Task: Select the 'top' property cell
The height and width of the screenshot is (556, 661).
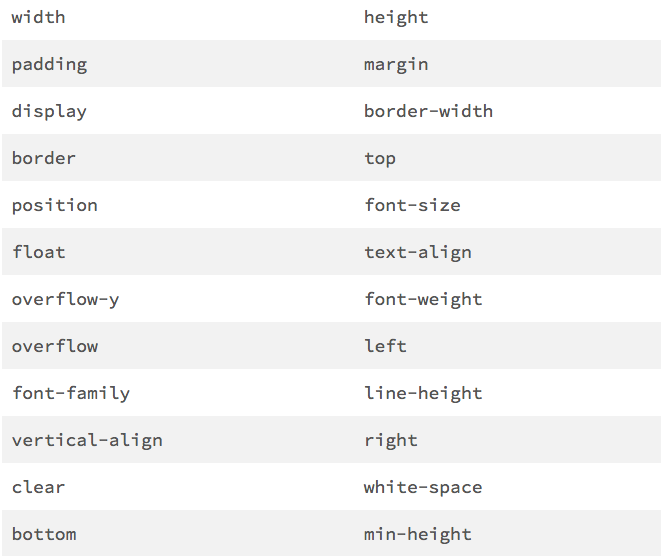Action: tap(380, 159)
